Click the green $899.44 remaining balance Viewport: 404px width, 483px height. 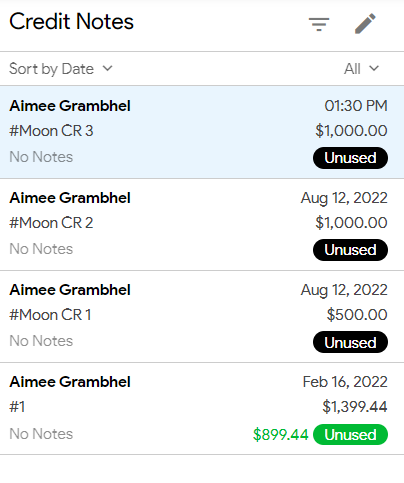point(281,435)
